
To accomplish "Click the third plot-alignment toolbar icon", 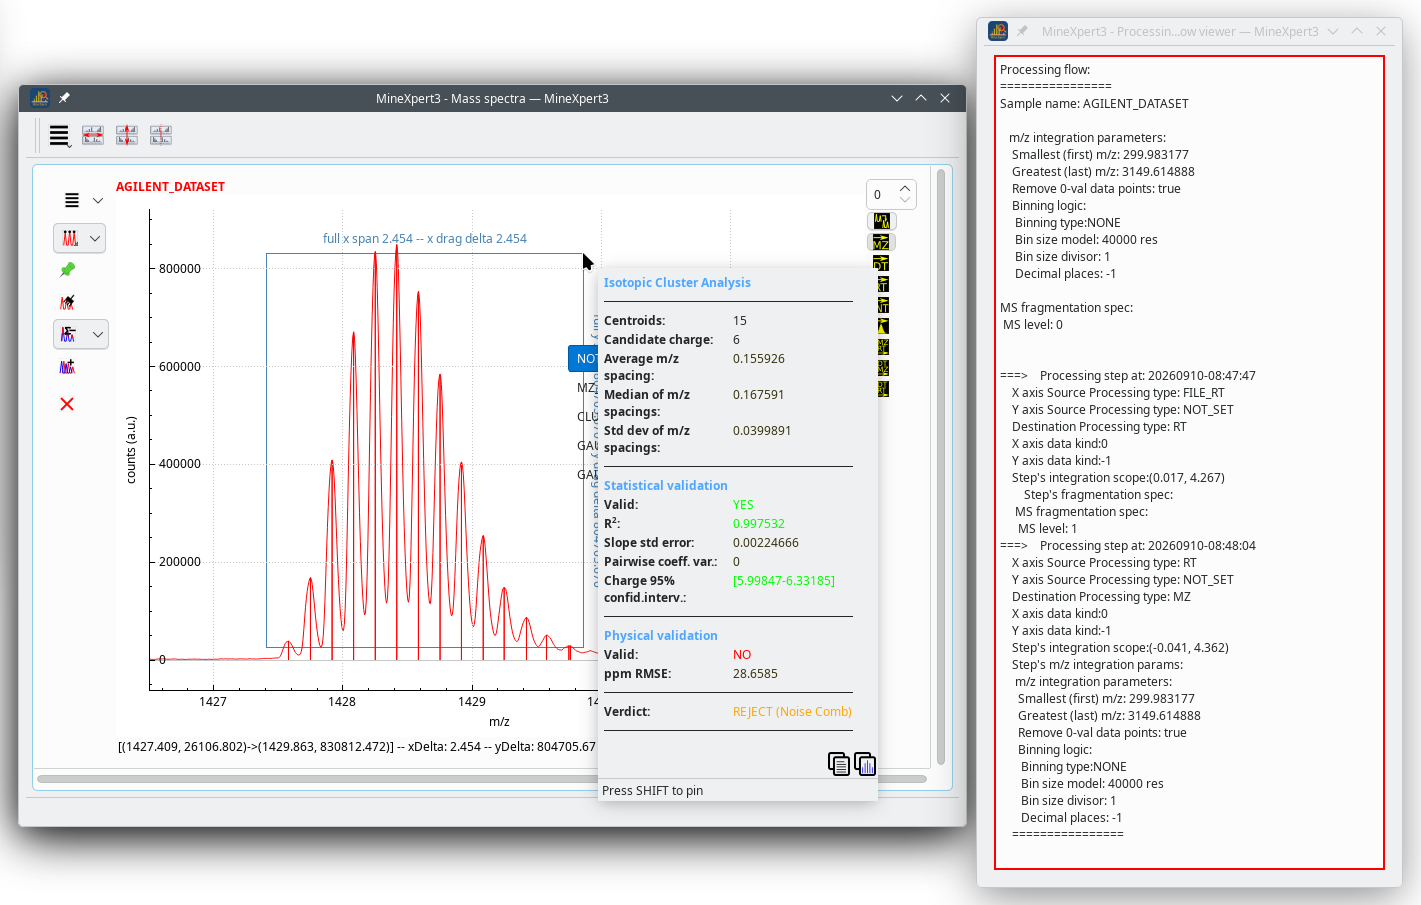I will (x=161, y=135).
